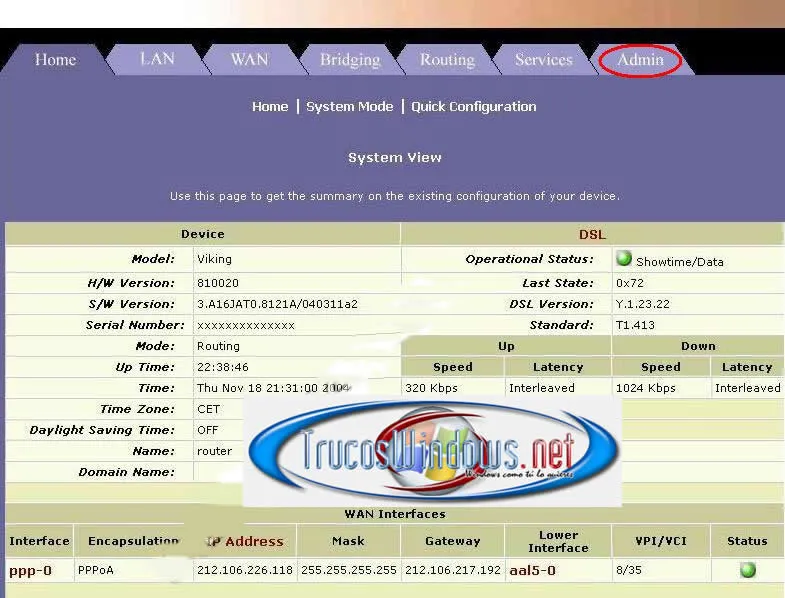This screenshot has height=598, width=785.
Task: Open the Quick Configuration link
Action: point(473,106)
